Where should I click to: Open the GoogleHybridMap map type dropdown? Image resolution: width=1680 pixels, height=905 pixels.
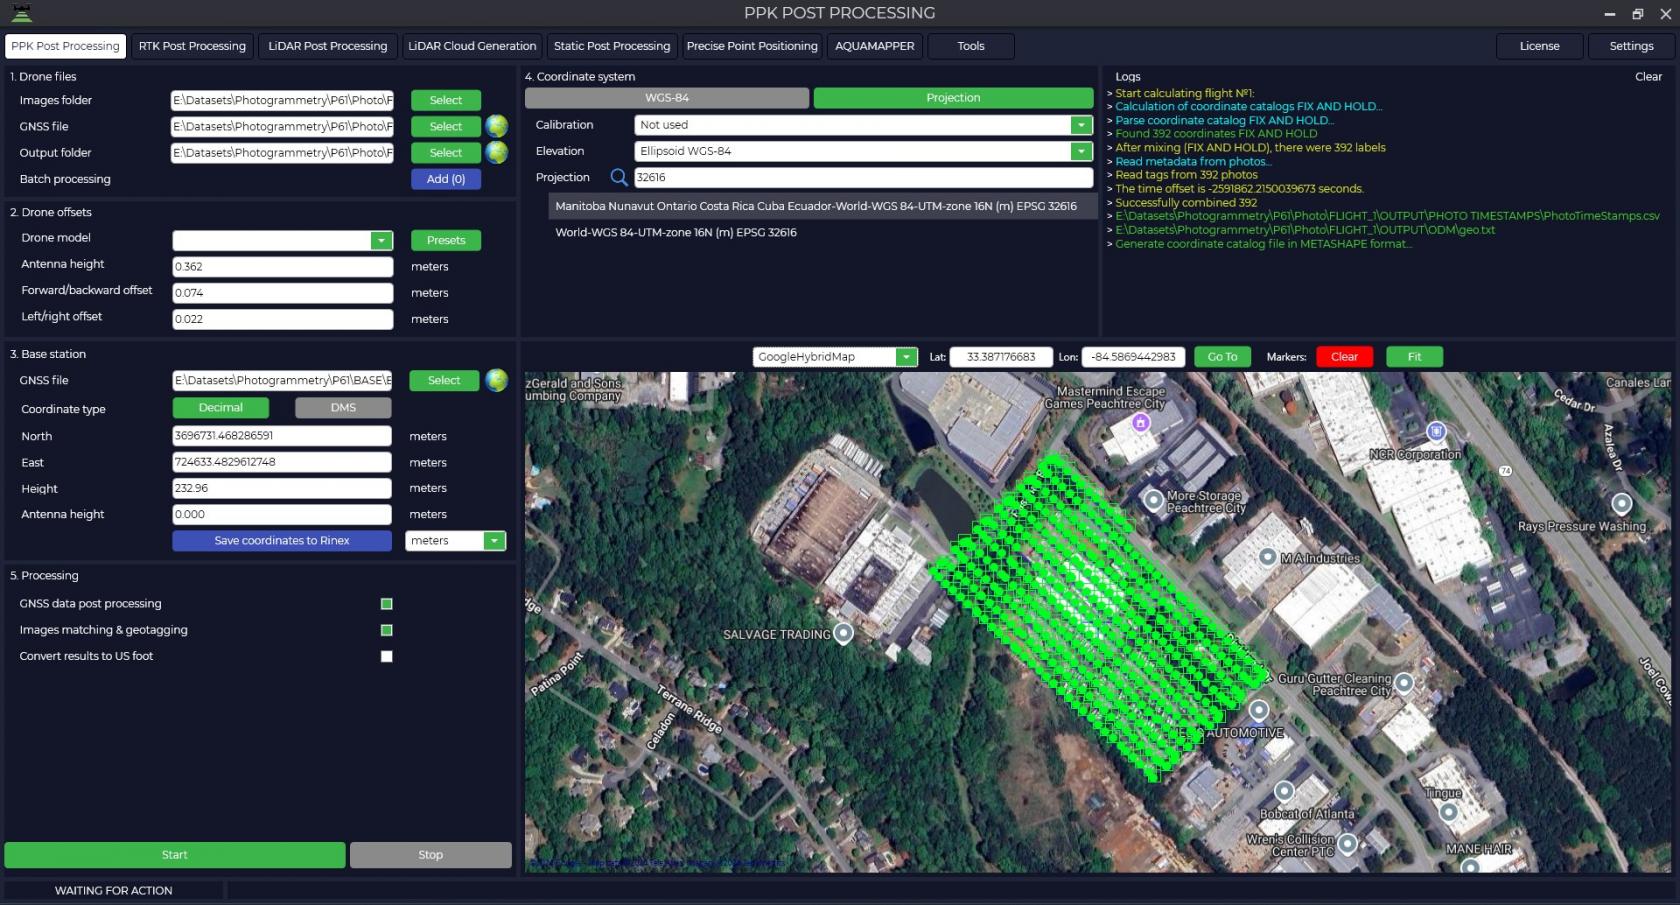pos(906,357)
